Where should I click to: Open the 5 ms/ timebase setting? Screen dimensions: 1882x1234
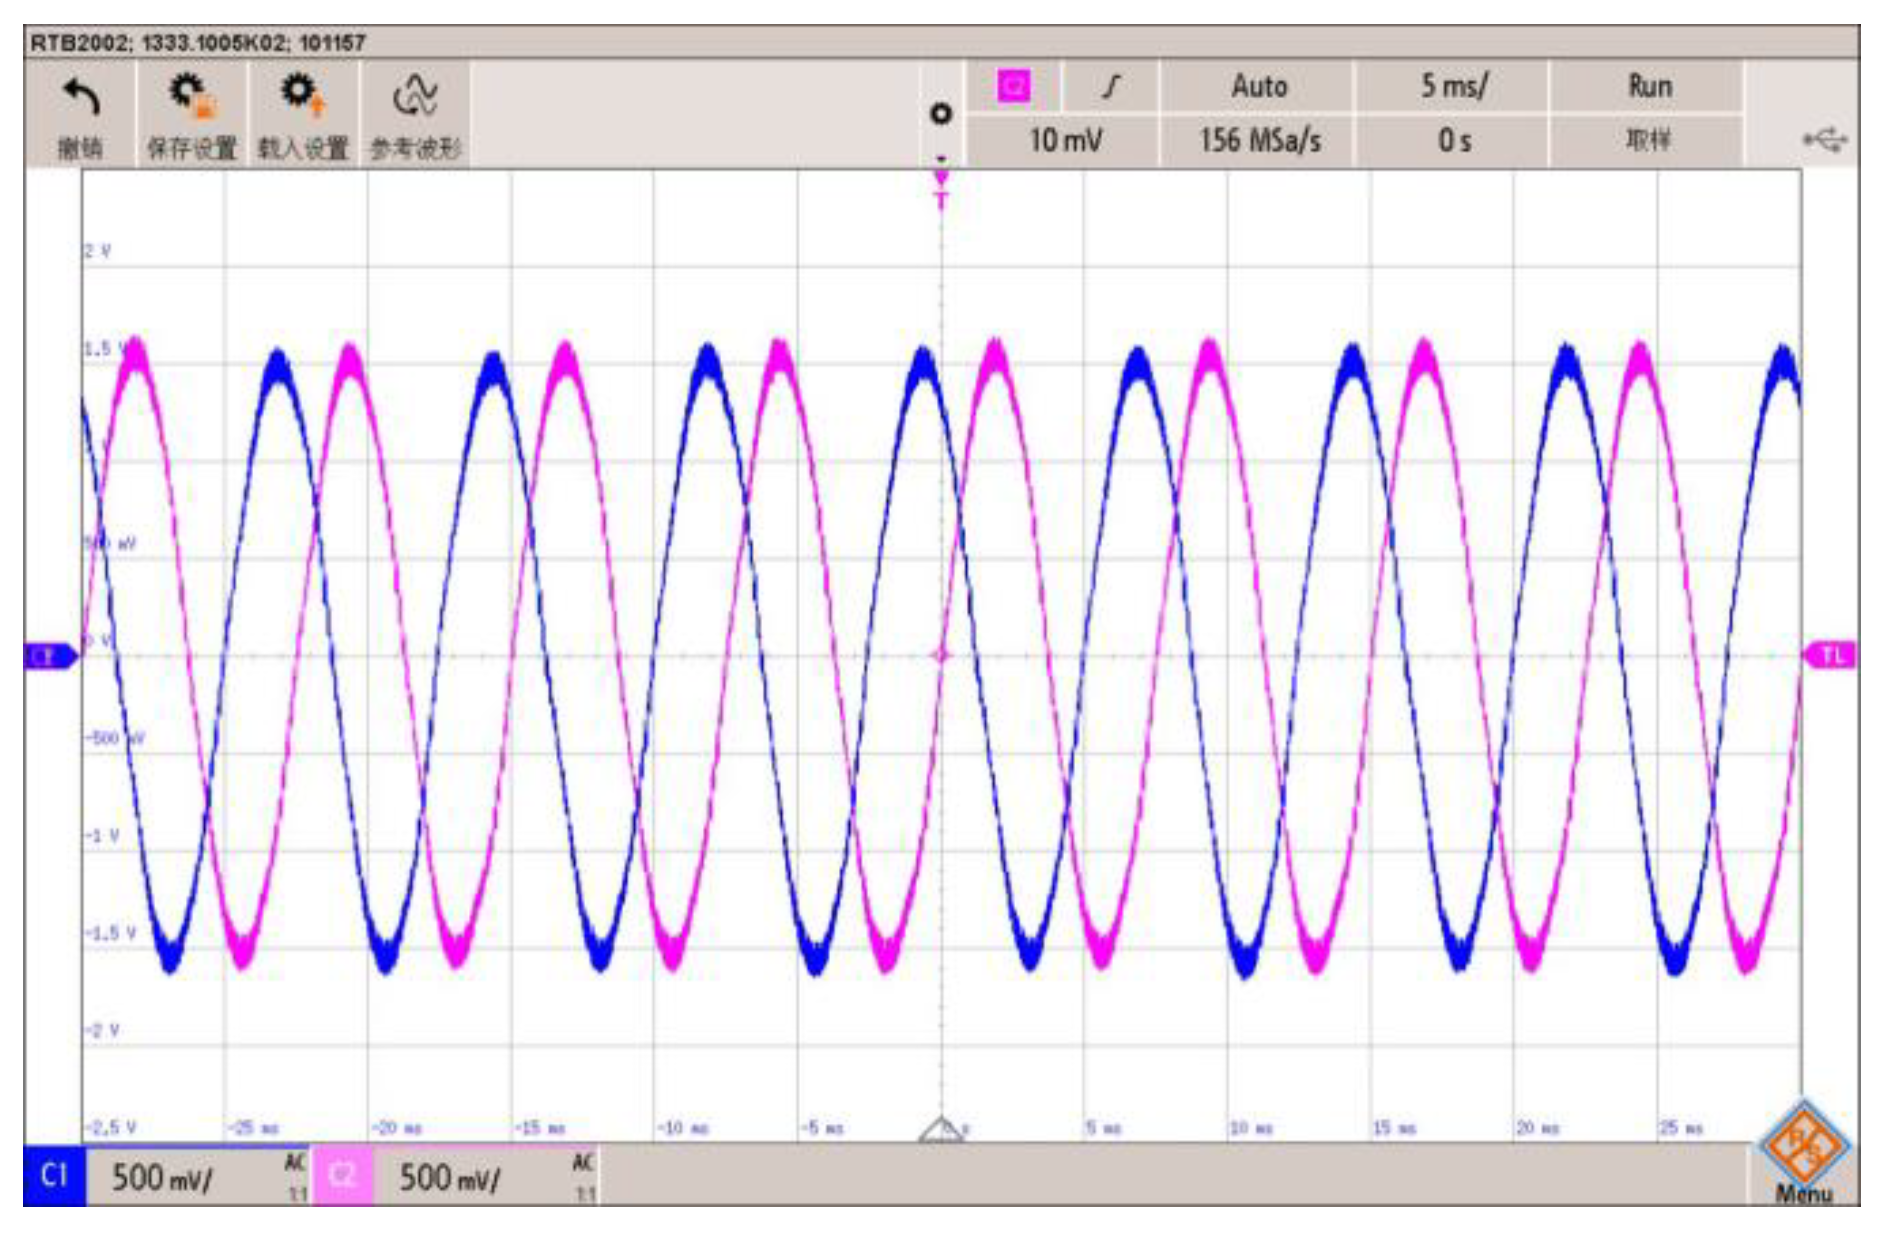[x=1453, y=87]
